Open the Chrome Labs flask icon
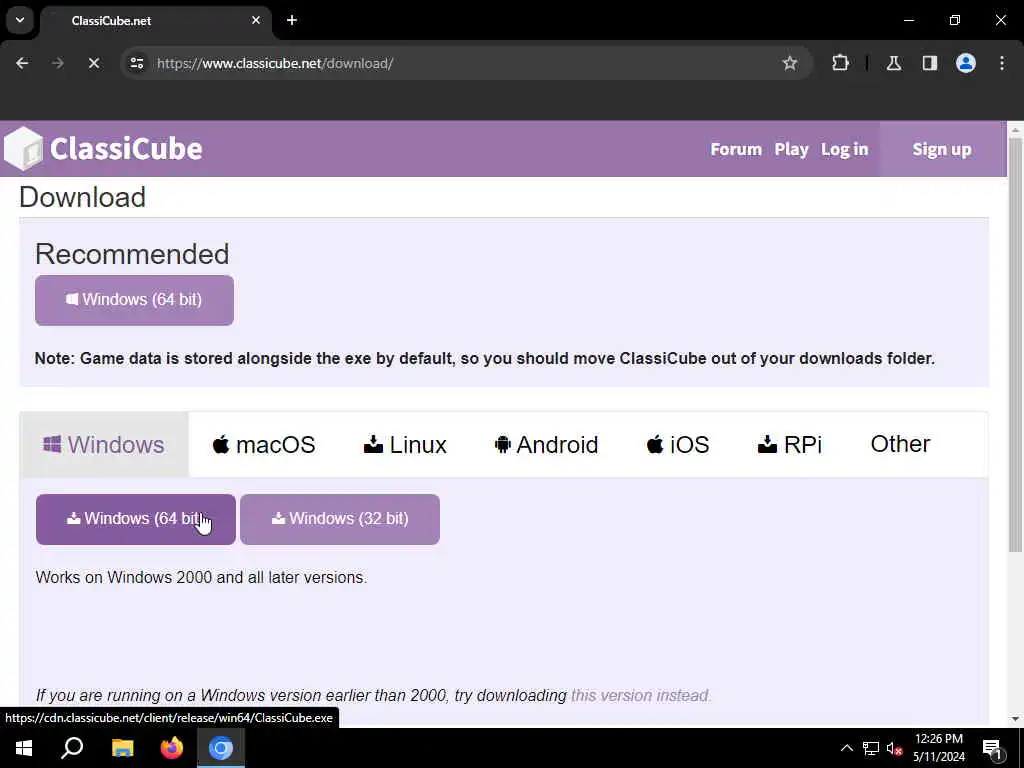The width and height of the screenshot is (1024, 768). point(894,63)
